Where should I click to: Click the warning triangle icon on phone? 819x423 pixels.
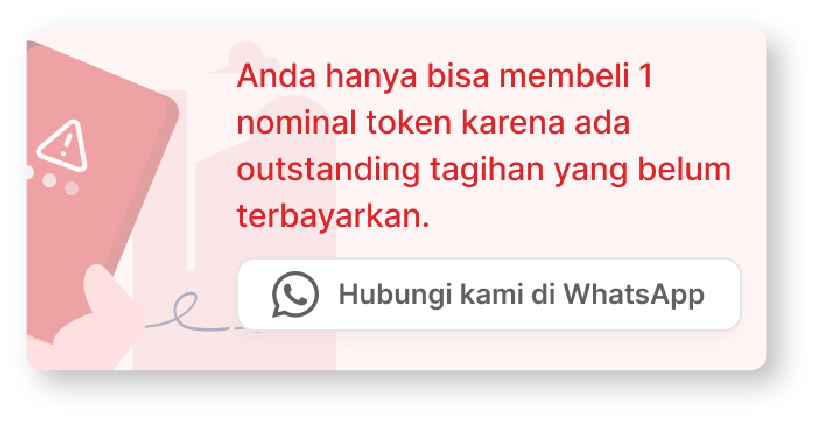tap(63, 147)
